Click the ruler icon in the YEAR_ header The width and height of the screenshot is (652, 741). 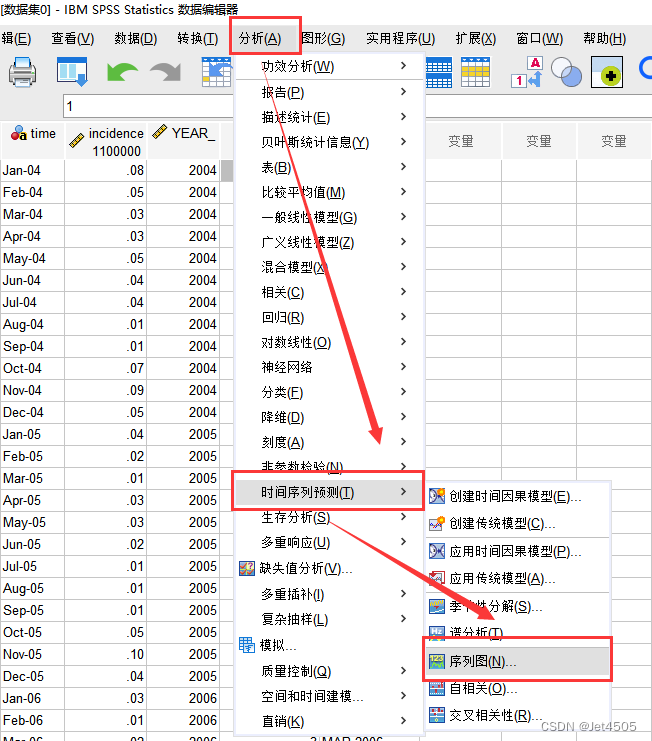tap(160, 132)
